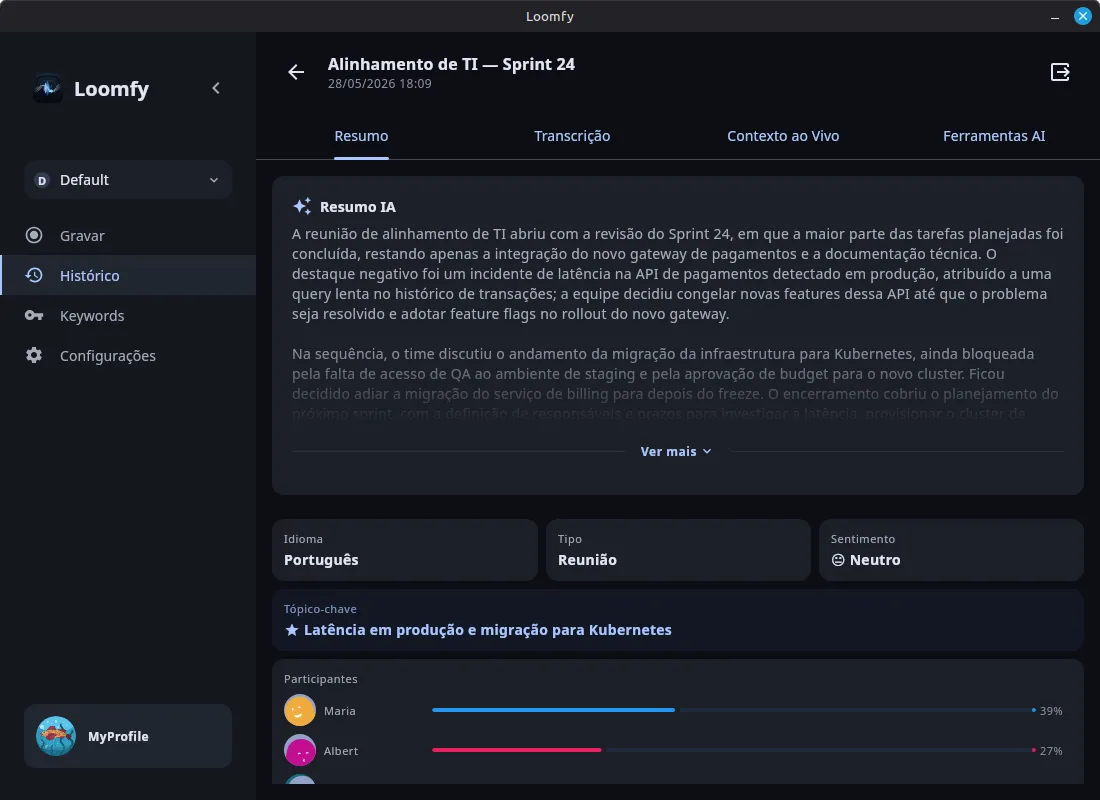Click the Tipo Reunião card
1100x800 pixels.
coord(678,550)
